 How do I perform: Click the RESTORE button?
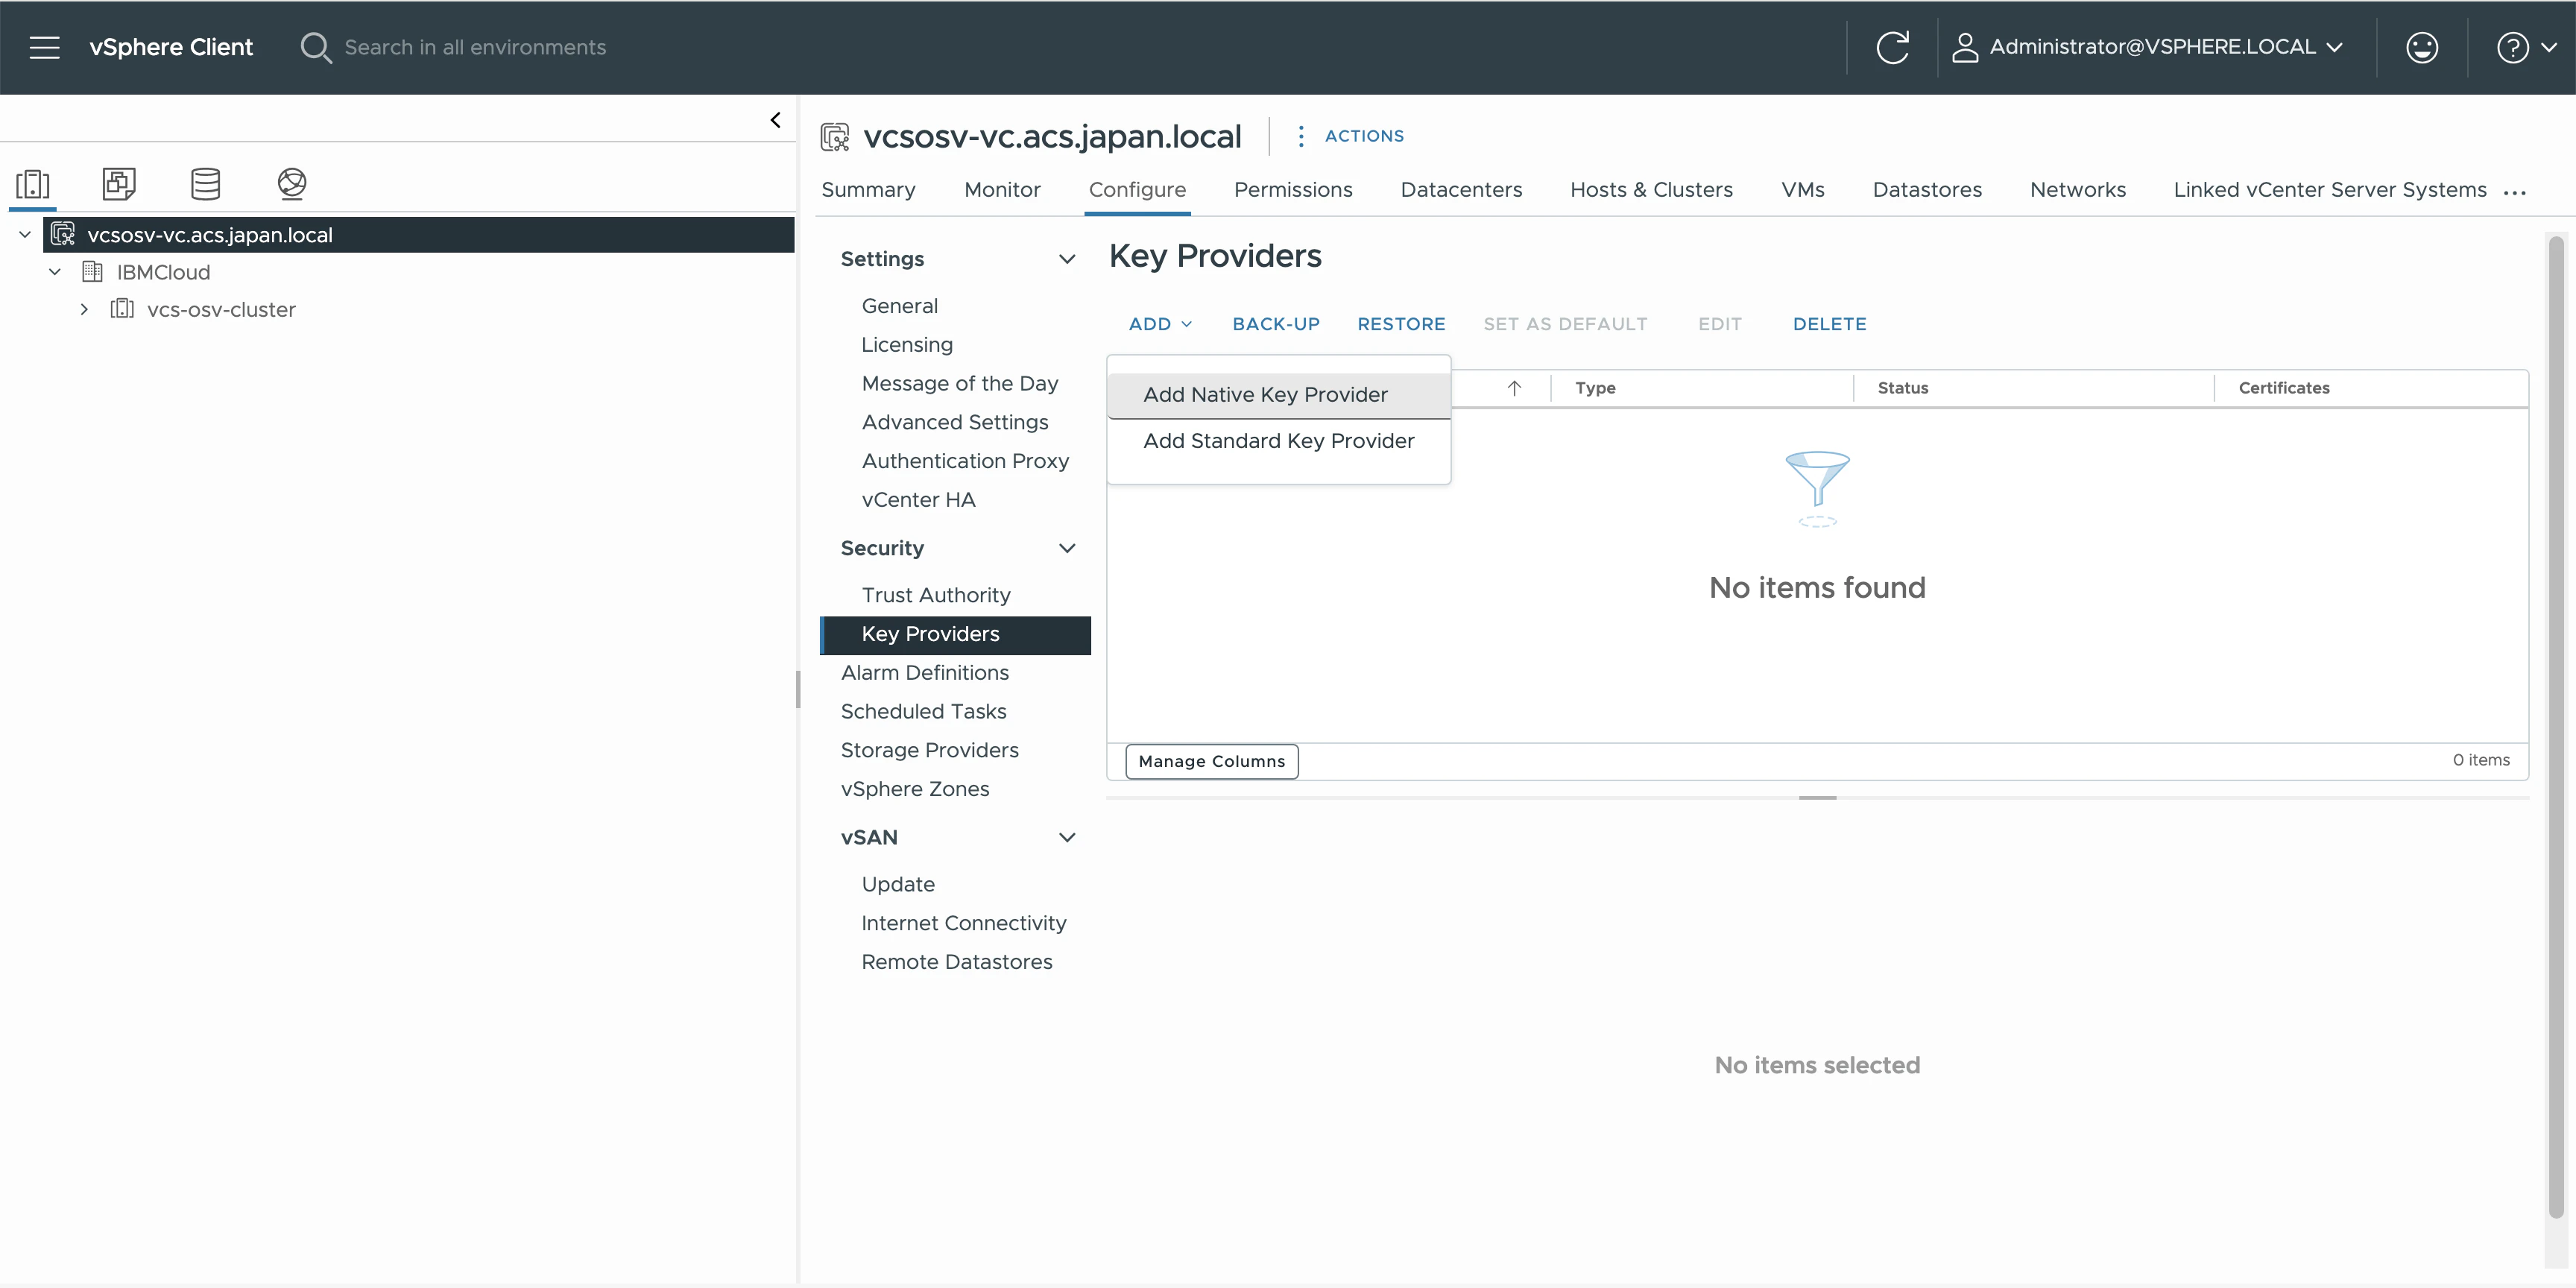[x=1401, y=324]
